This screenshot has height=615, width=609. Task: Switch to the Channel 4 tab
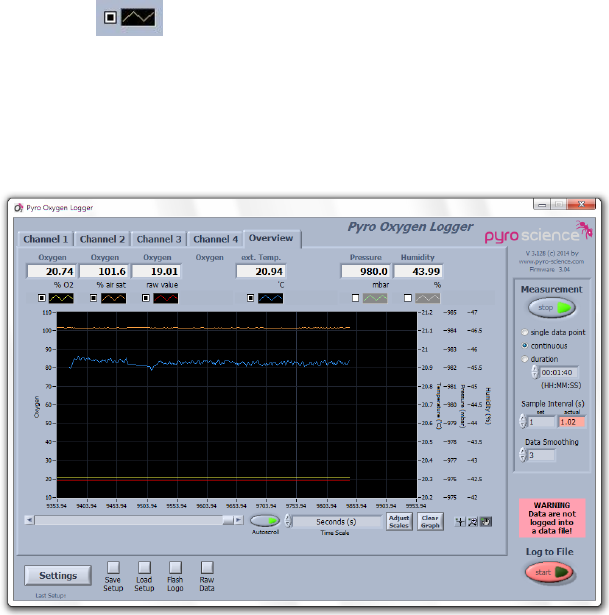pos(215,239)
